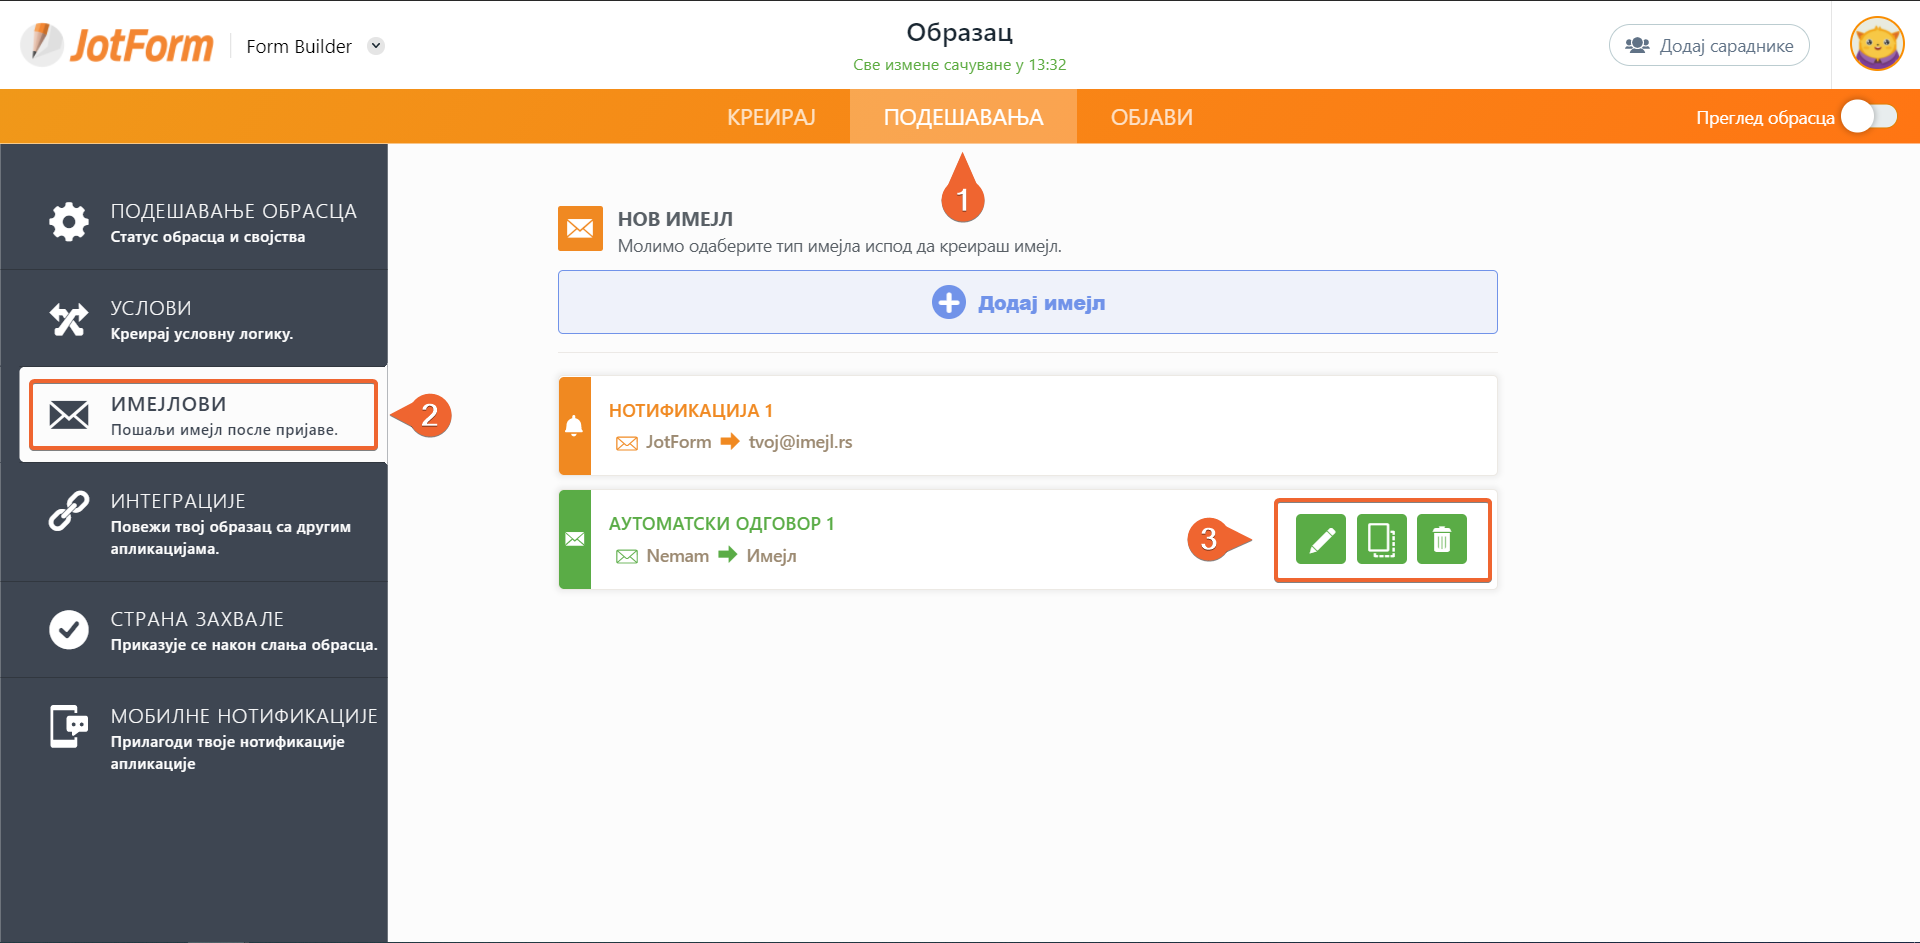The image size is (1920, 943).
Task: Click the duplicate icon for Аутоматски одговор 1
Action: point(1381,540)
